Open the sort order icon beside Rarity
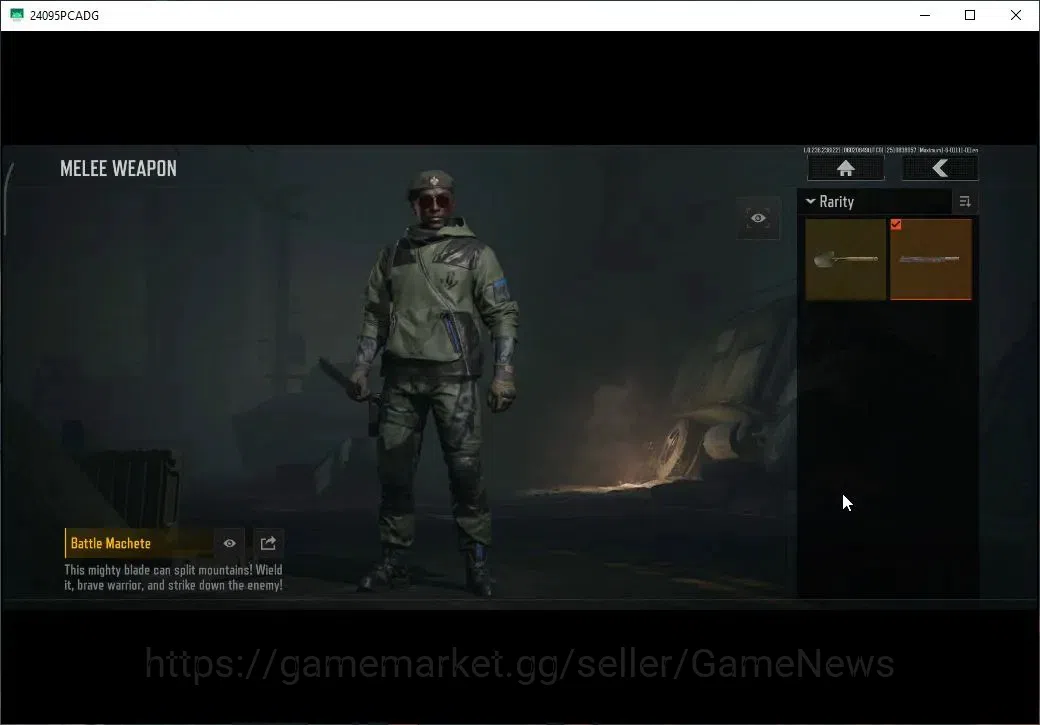This screenshot has width=1040, height=725. (965, 202)
